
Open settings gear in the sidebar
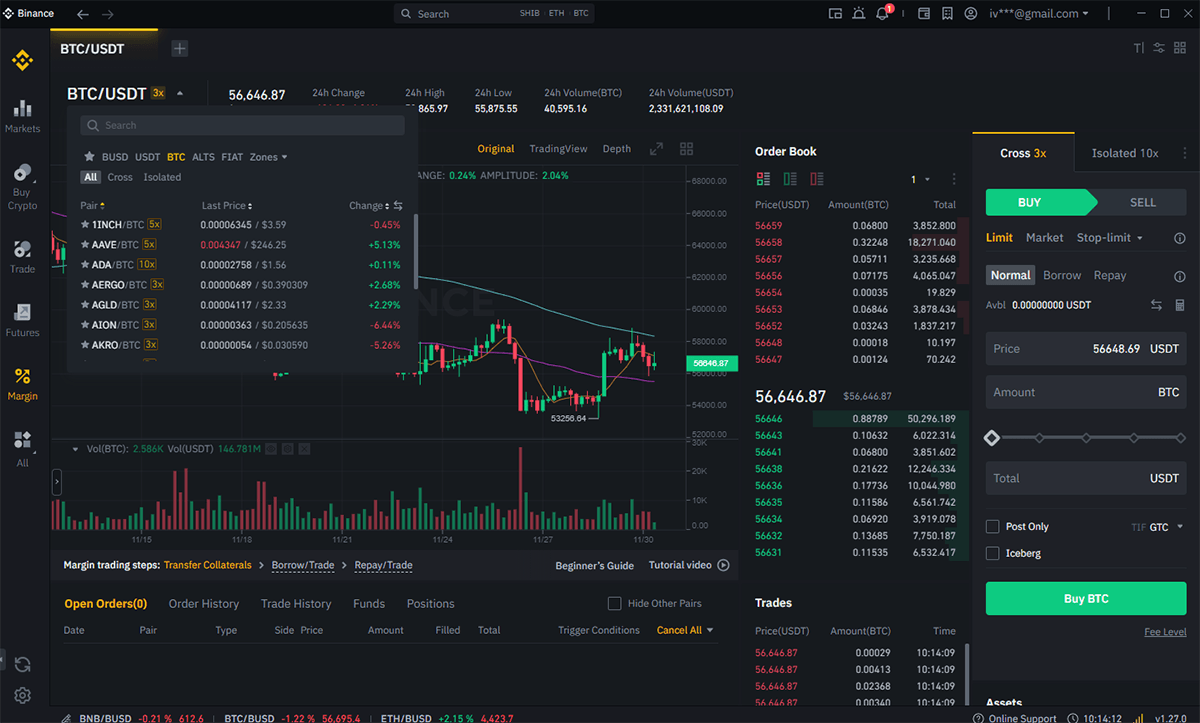22,695
